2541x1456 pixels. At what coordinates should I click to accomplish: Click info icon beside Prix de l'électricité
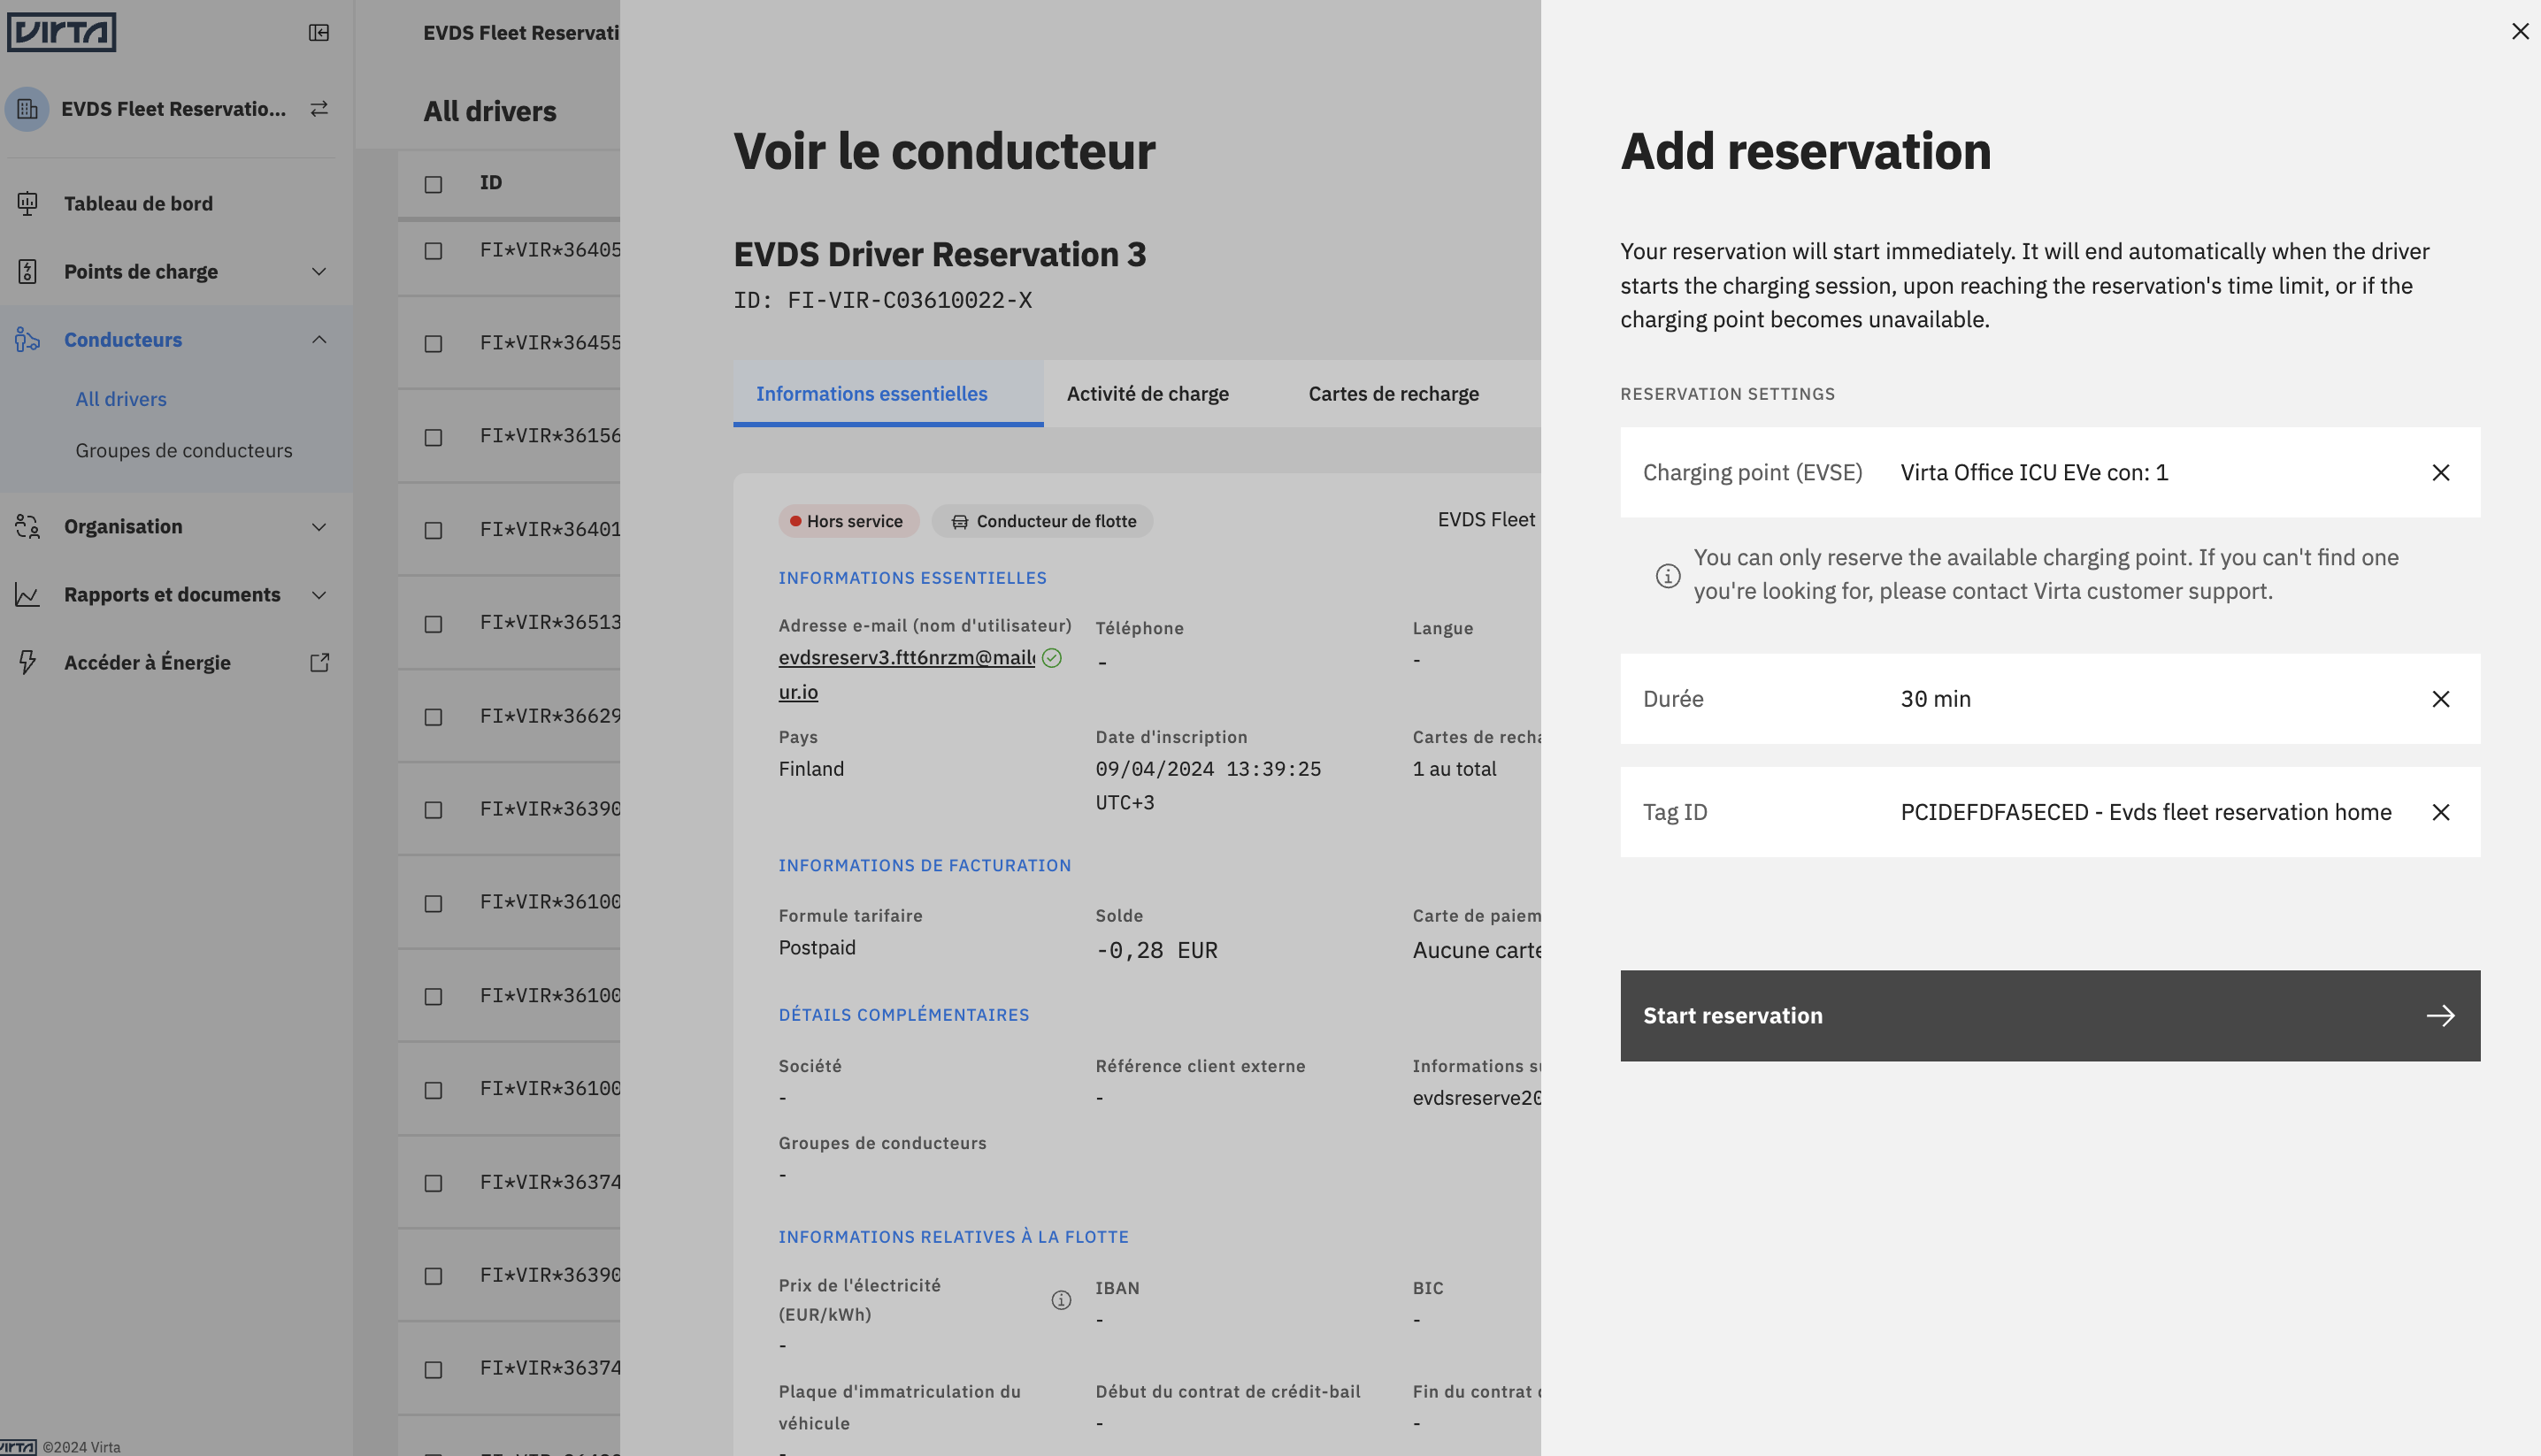coord(1061,1300)
